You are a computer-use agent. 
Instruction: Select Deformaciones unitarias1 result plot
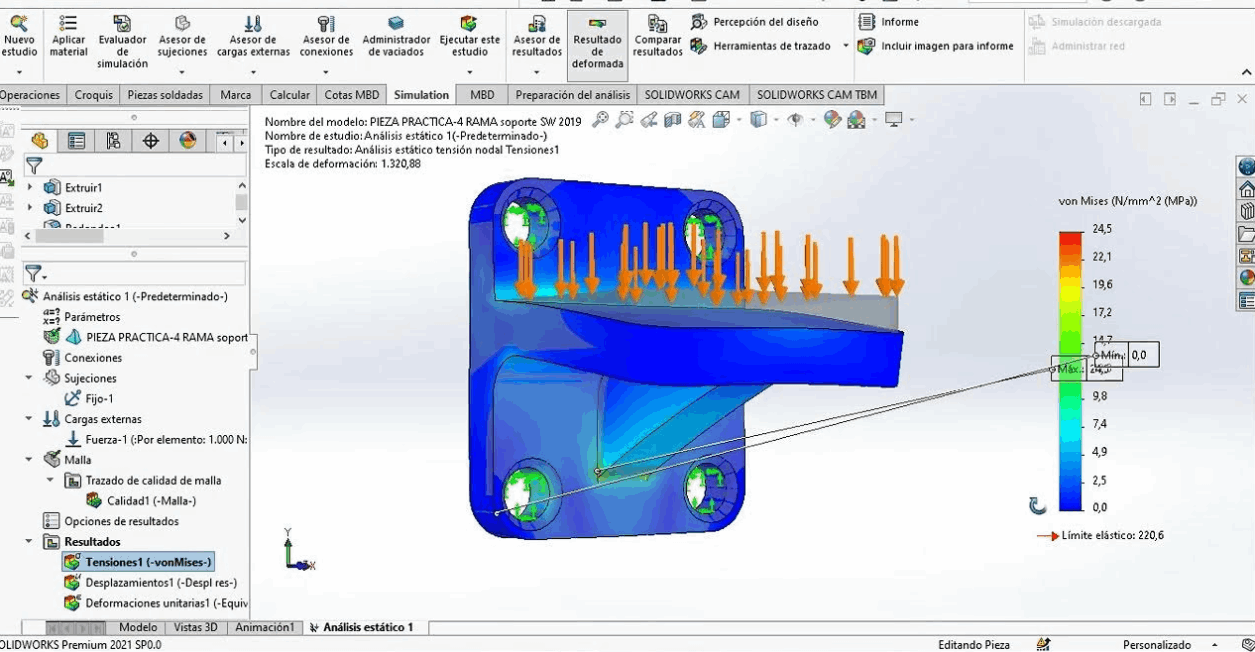[155, 603]
